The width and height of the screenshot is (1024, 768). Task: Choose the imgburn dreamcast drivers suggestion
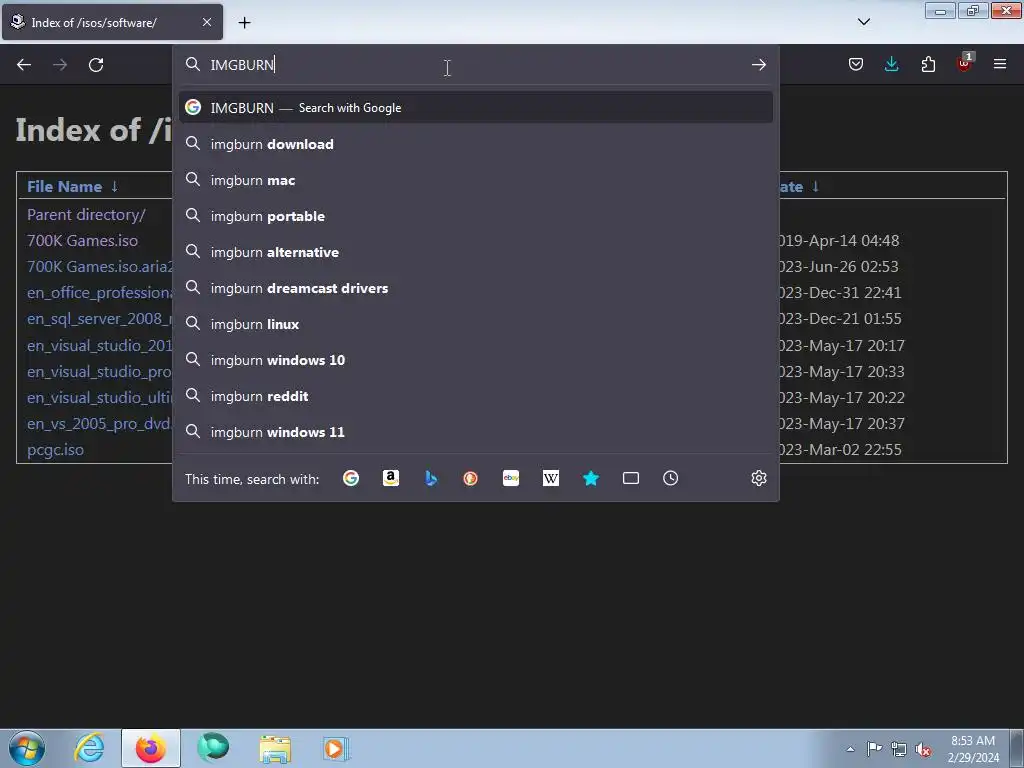pos(475,288)
